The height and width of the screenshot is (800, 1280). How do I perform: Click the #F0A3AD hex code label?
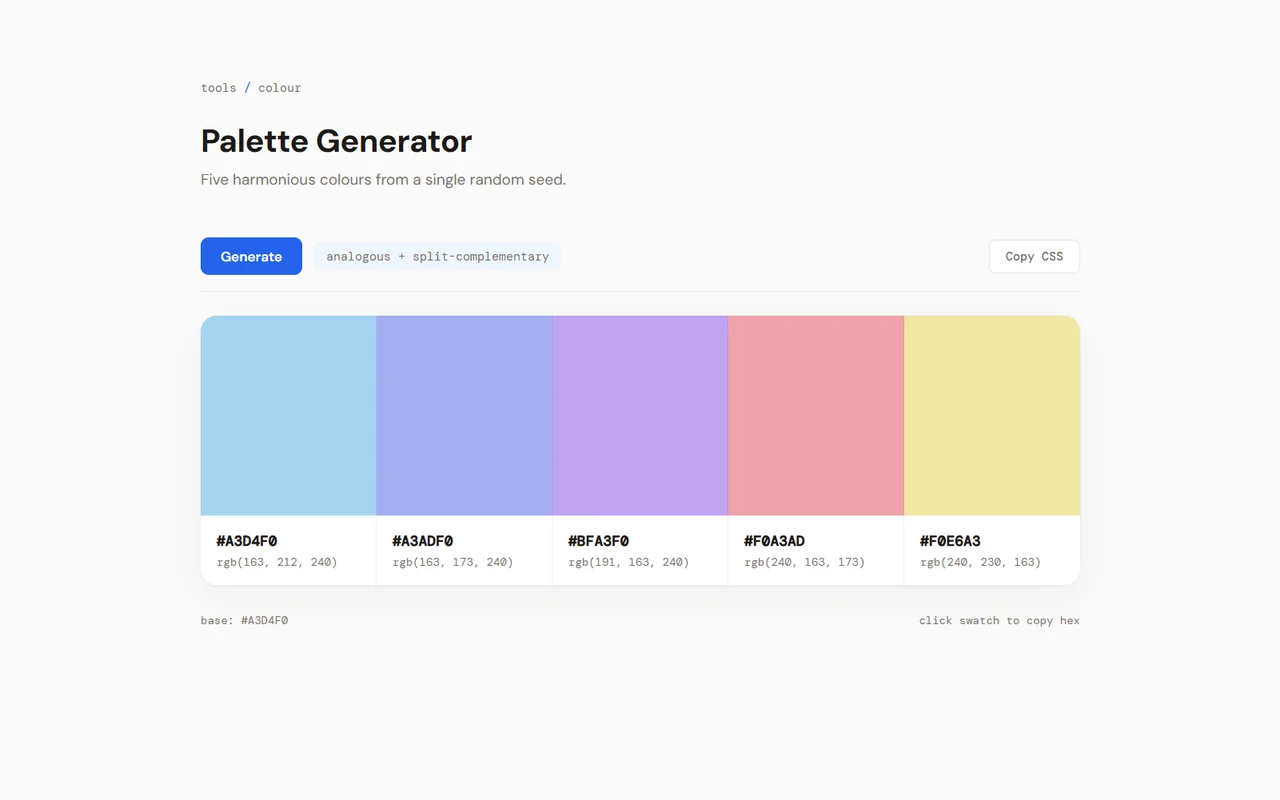coord(775,541)
